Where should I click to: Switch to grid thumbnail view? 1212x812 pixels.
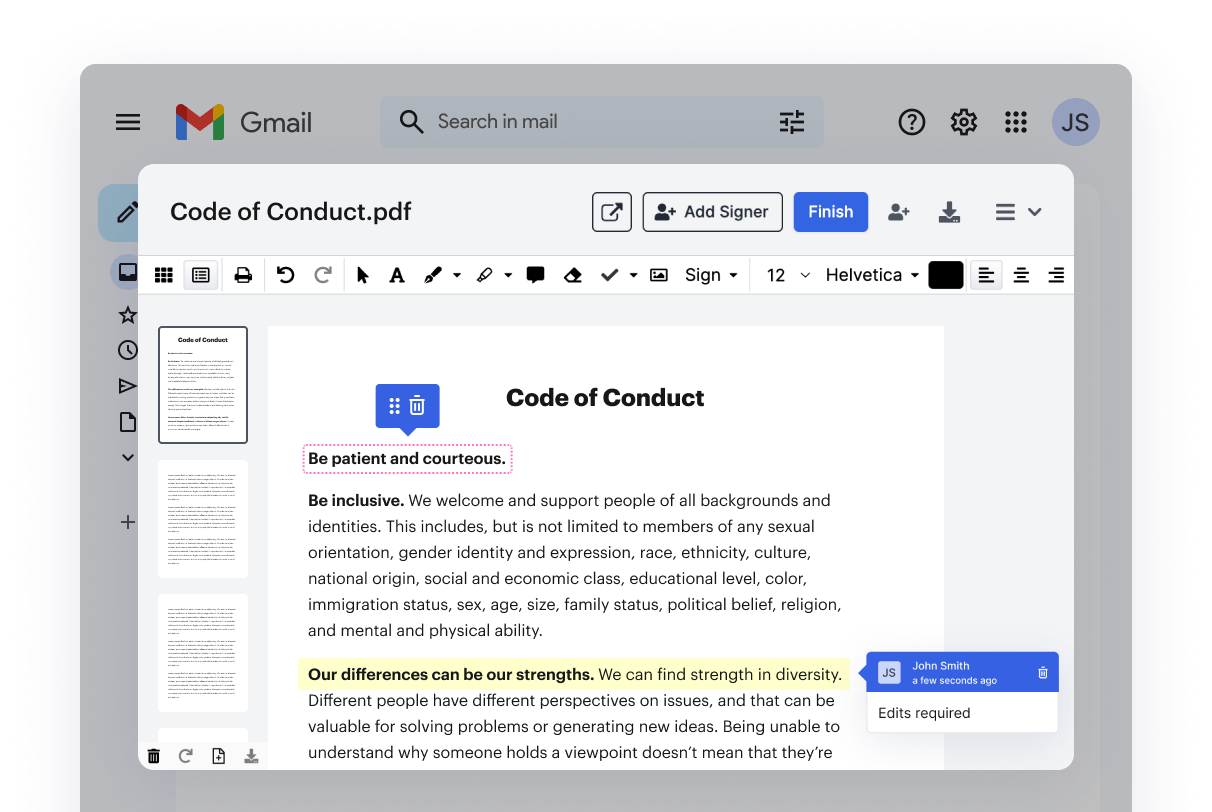point(163,275)
